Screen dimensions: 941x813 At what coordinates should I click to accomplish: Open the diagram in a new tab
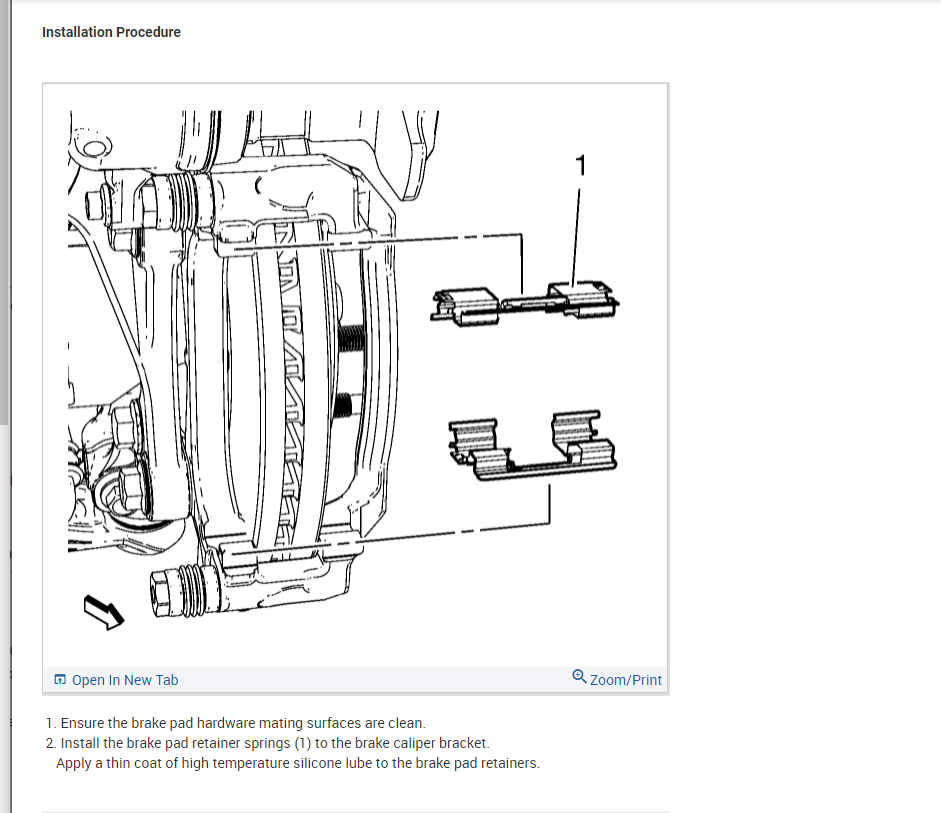(125, 680)
